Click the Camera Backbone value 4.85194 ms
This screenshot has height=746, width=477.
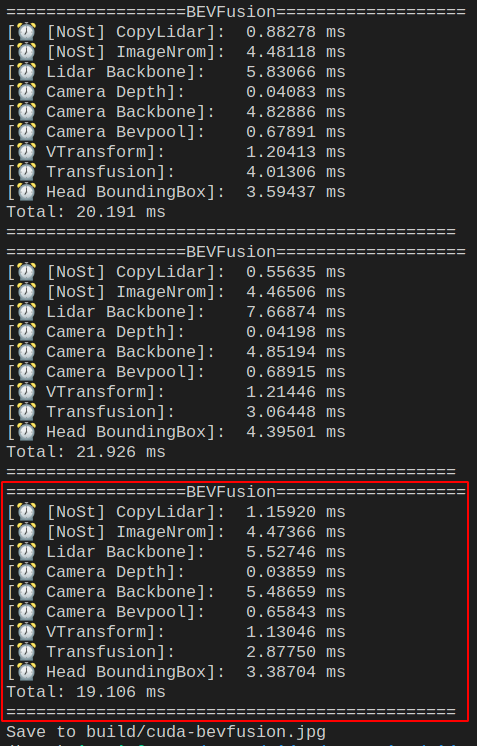point(295,353)
